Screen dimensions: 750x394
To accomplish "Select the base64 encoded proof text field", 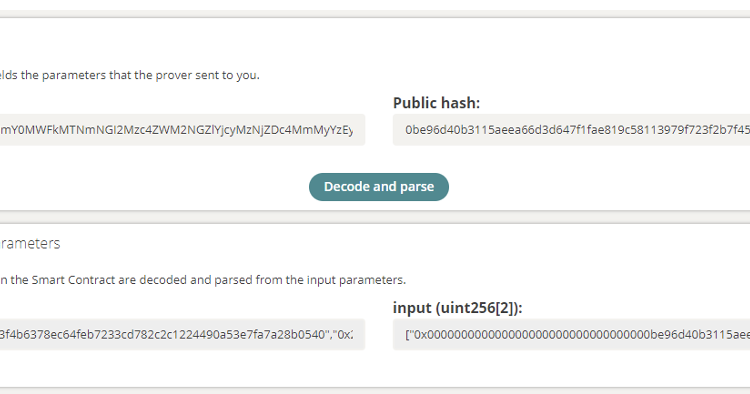I will tap(182, 130).
